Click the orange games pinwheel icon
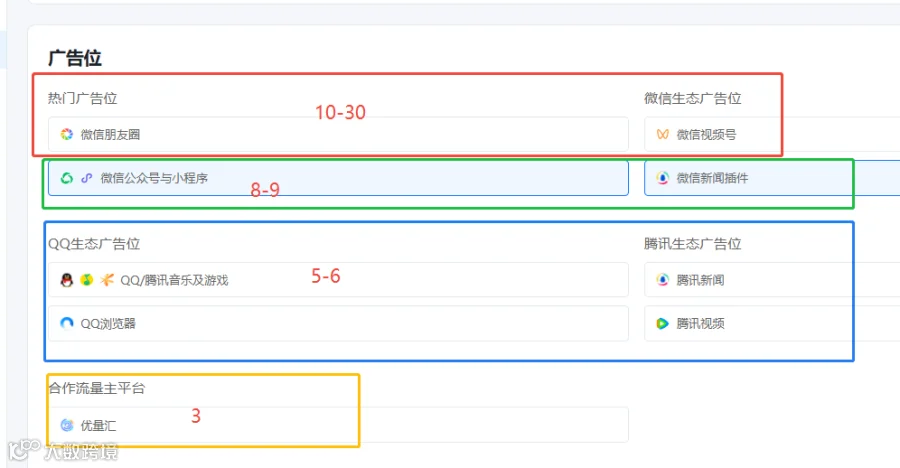The width and height of the screenshot is (900, 468). pos(107,280)
